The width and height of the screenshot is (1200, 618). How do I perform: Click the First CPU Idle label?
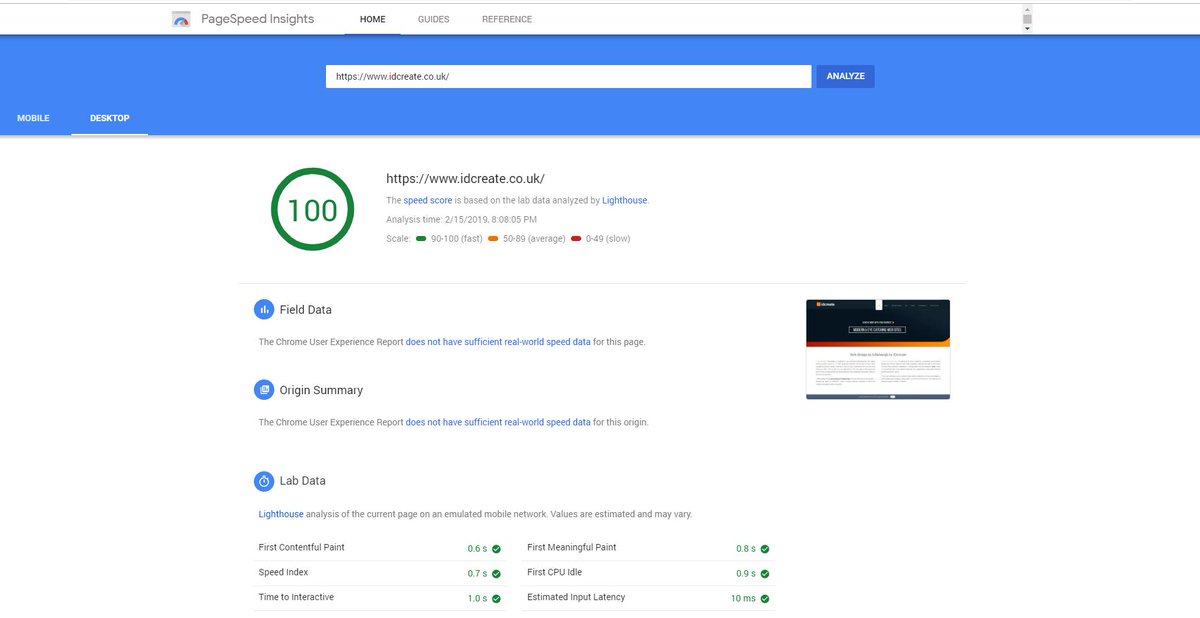coord(555,573)
